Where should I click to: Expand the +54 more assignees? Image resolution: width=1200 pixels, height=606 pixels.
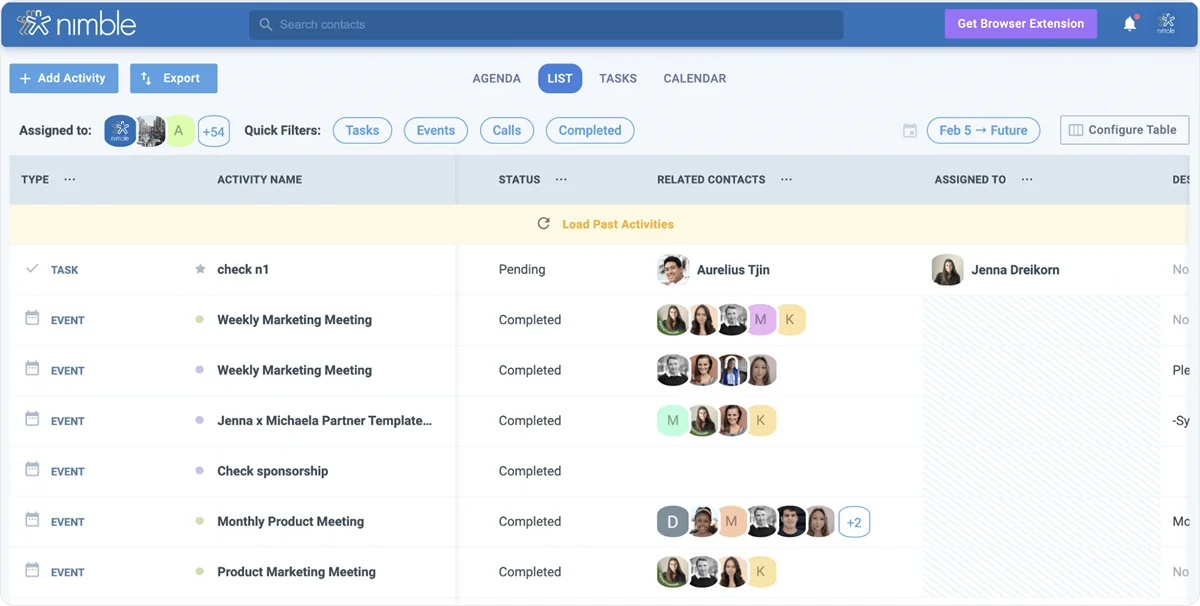214,131
